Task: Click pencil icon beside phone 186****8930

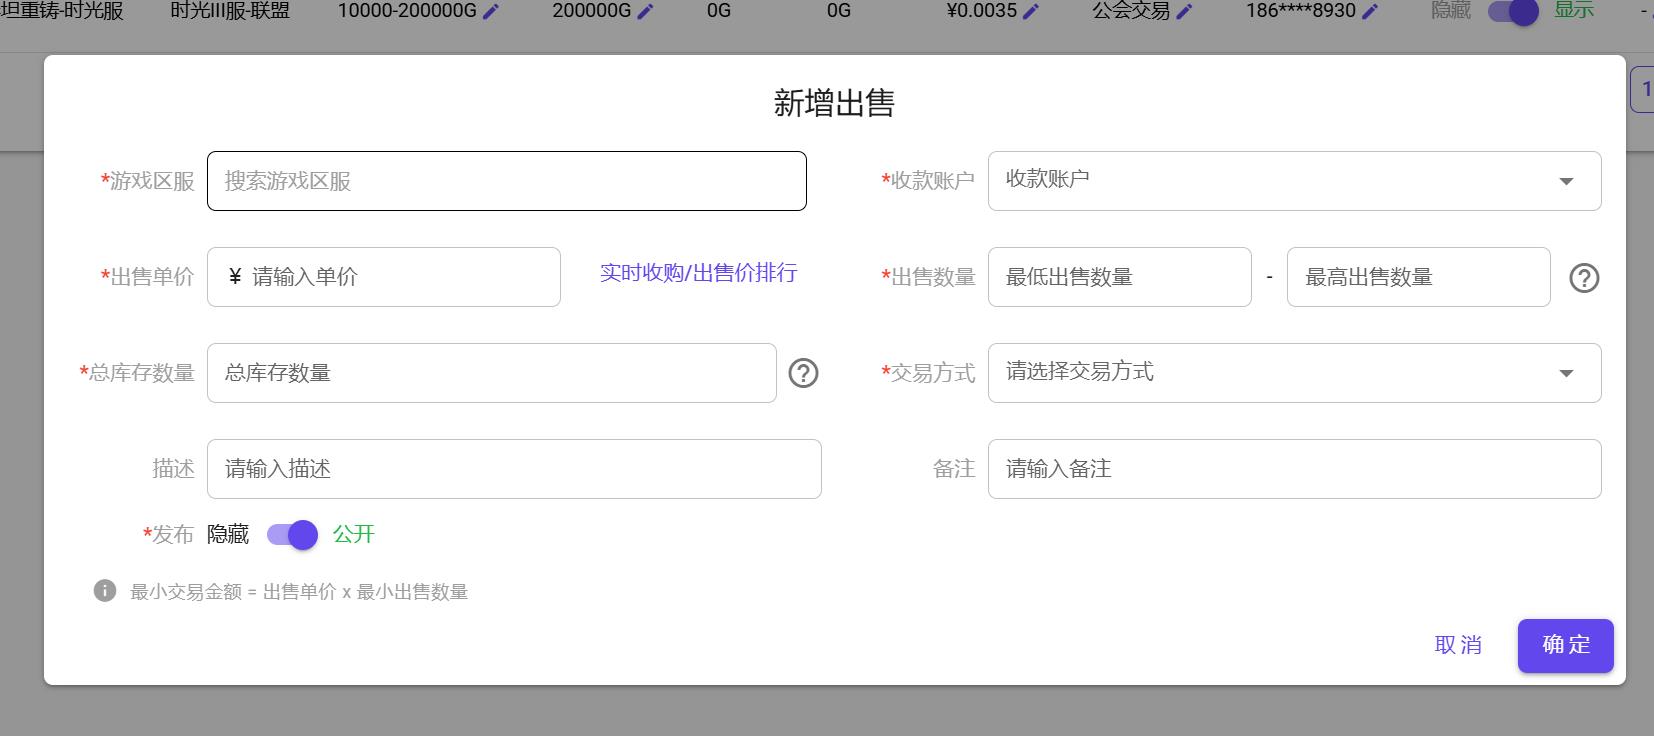Action: [x=1370, y=11]
